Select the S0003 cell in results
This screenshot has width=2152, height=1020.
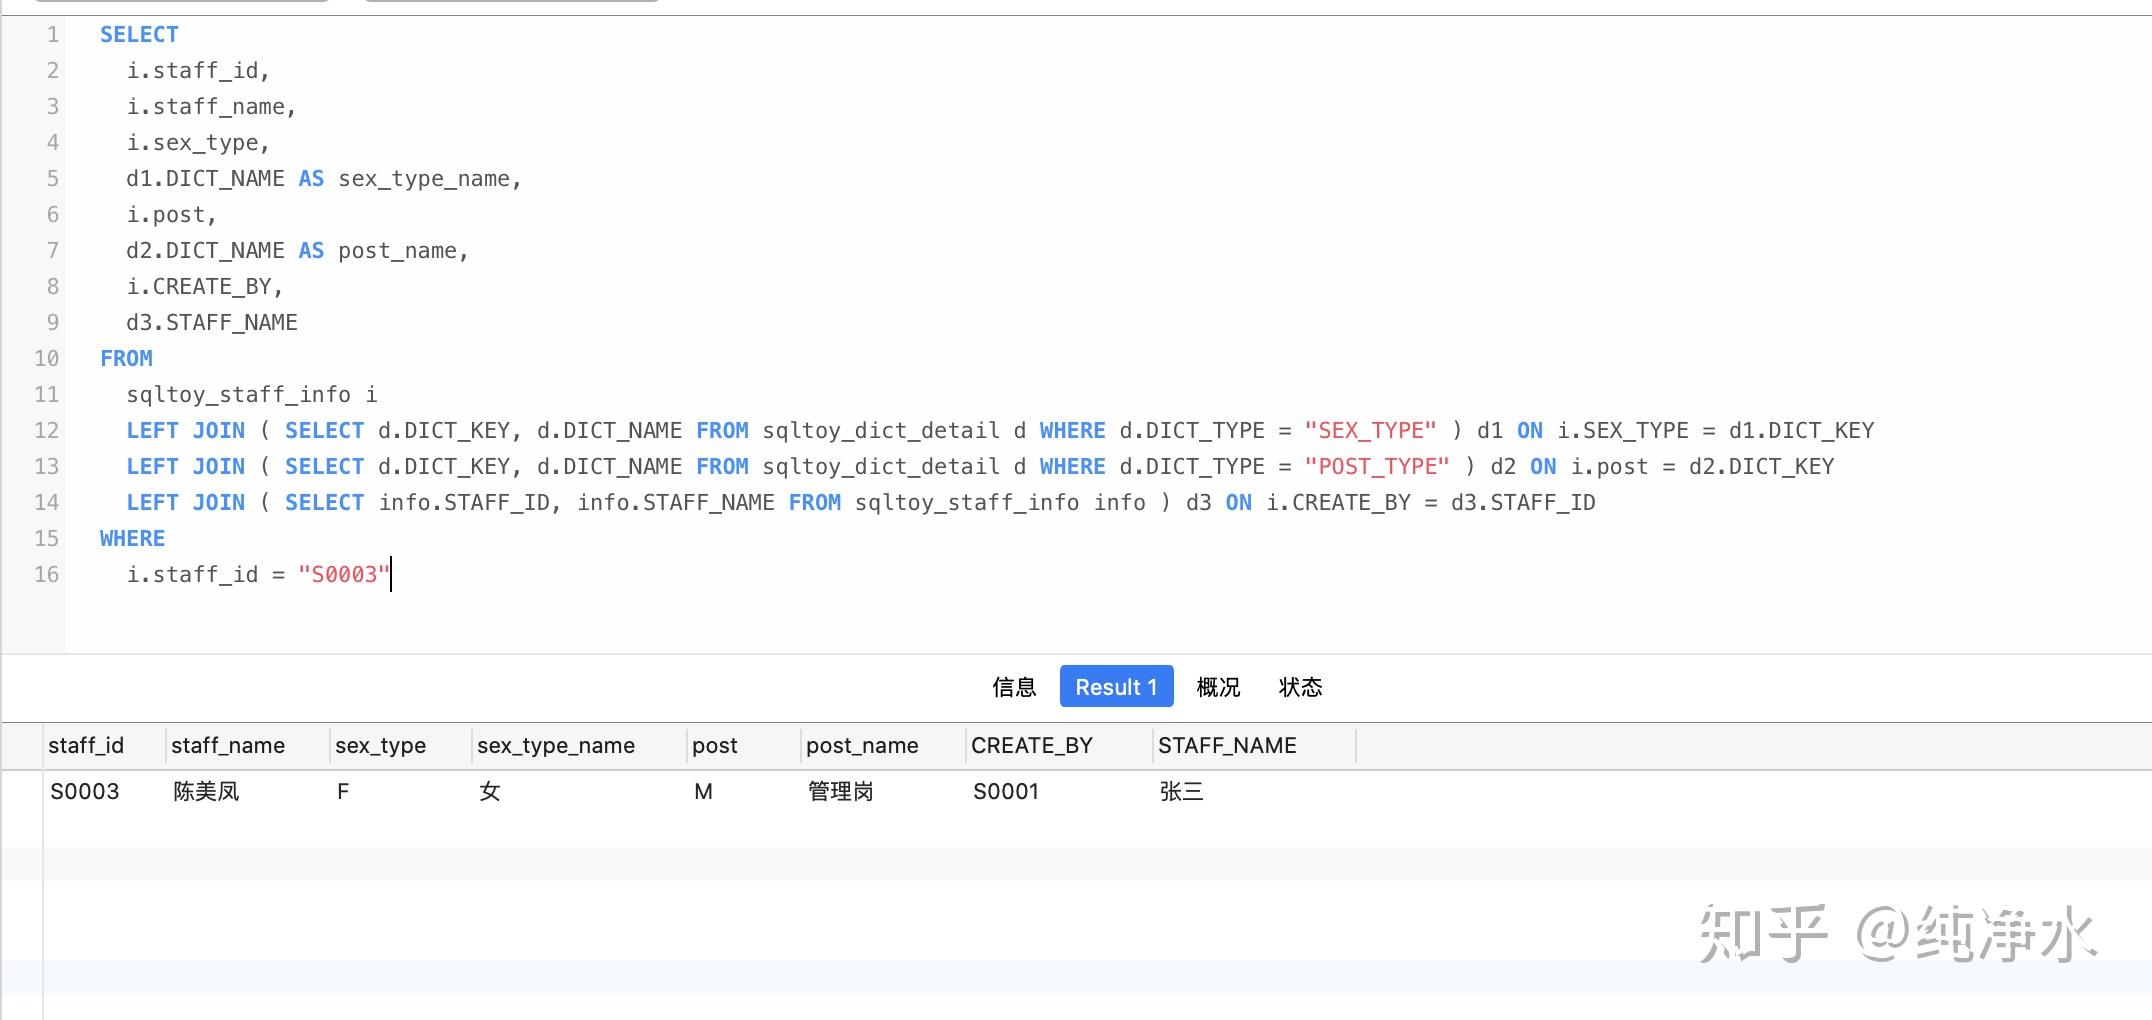tap(86, 791)
